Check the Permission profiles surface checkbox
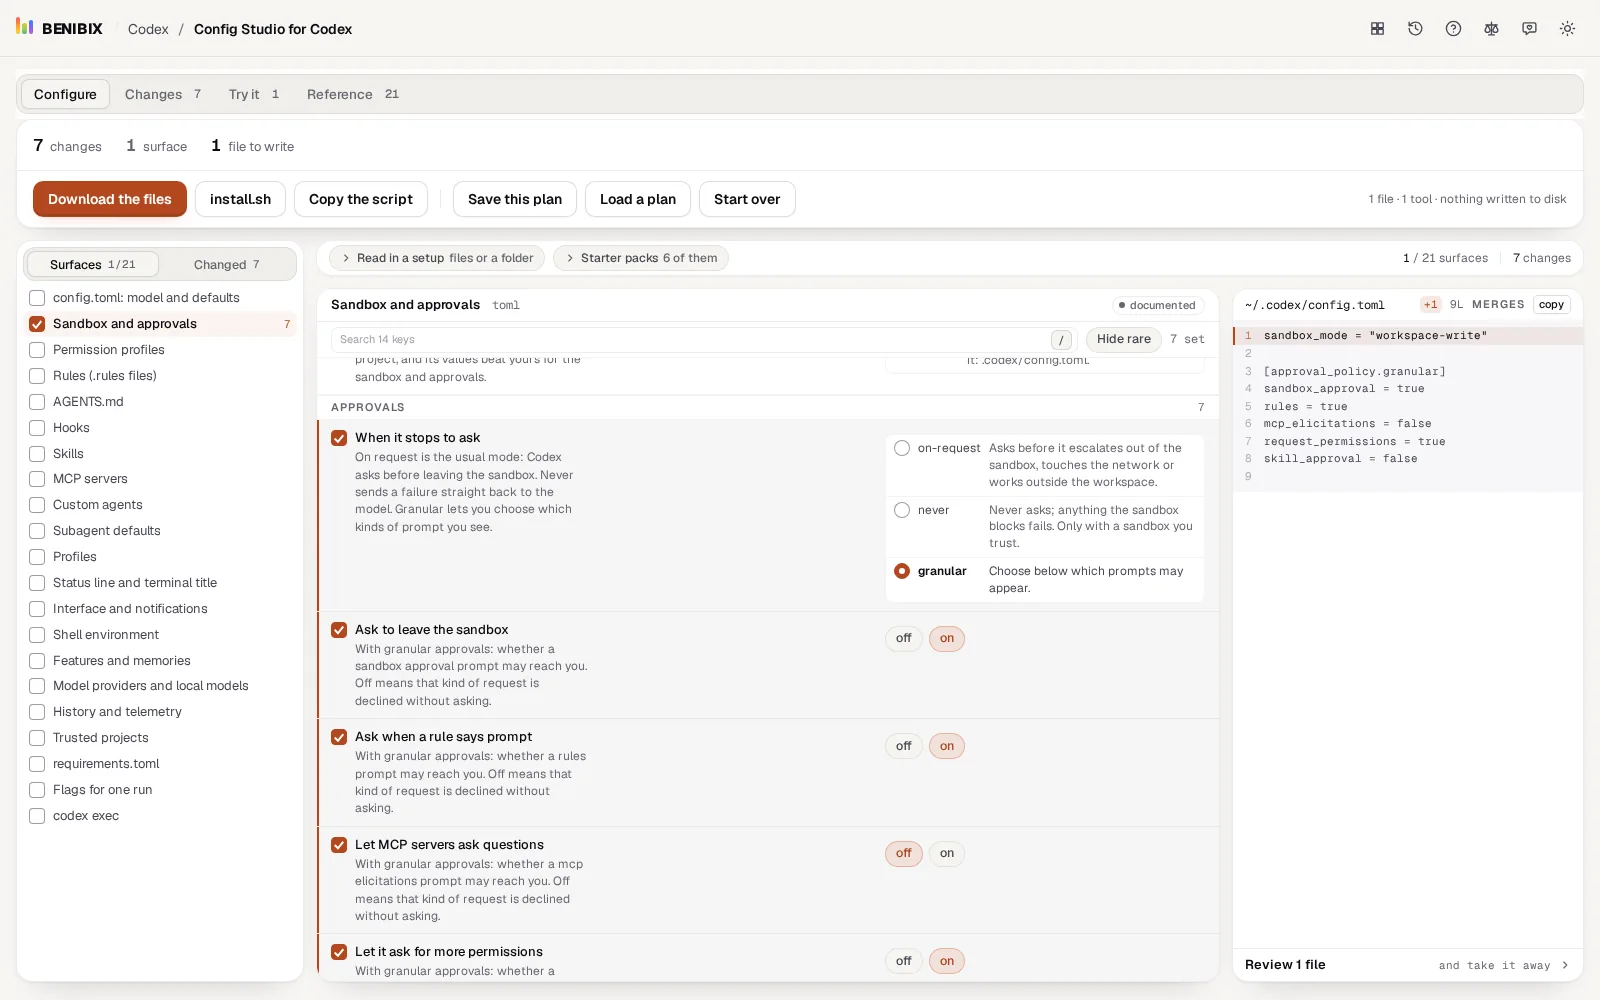This screenshot has height=1000, width=1600. pyautogui.click(x=37, y=350)
